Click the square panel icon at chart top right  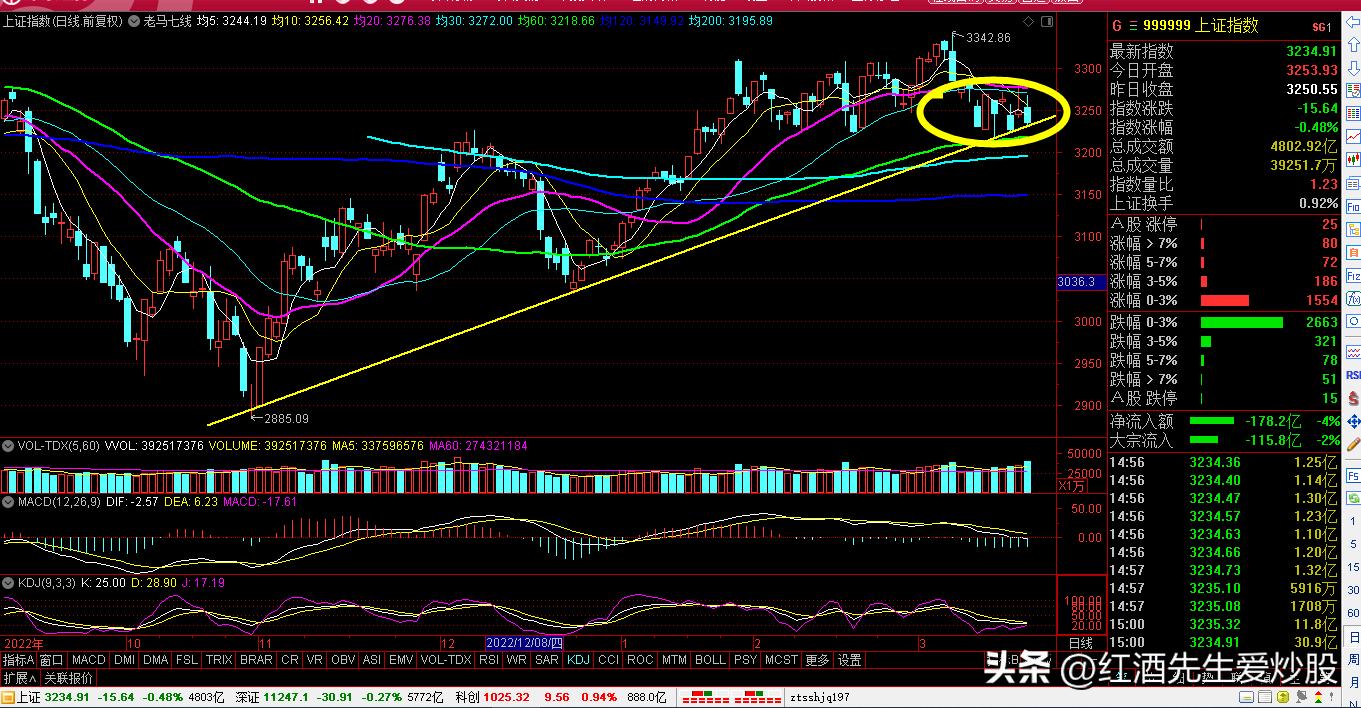[1047, 22]
